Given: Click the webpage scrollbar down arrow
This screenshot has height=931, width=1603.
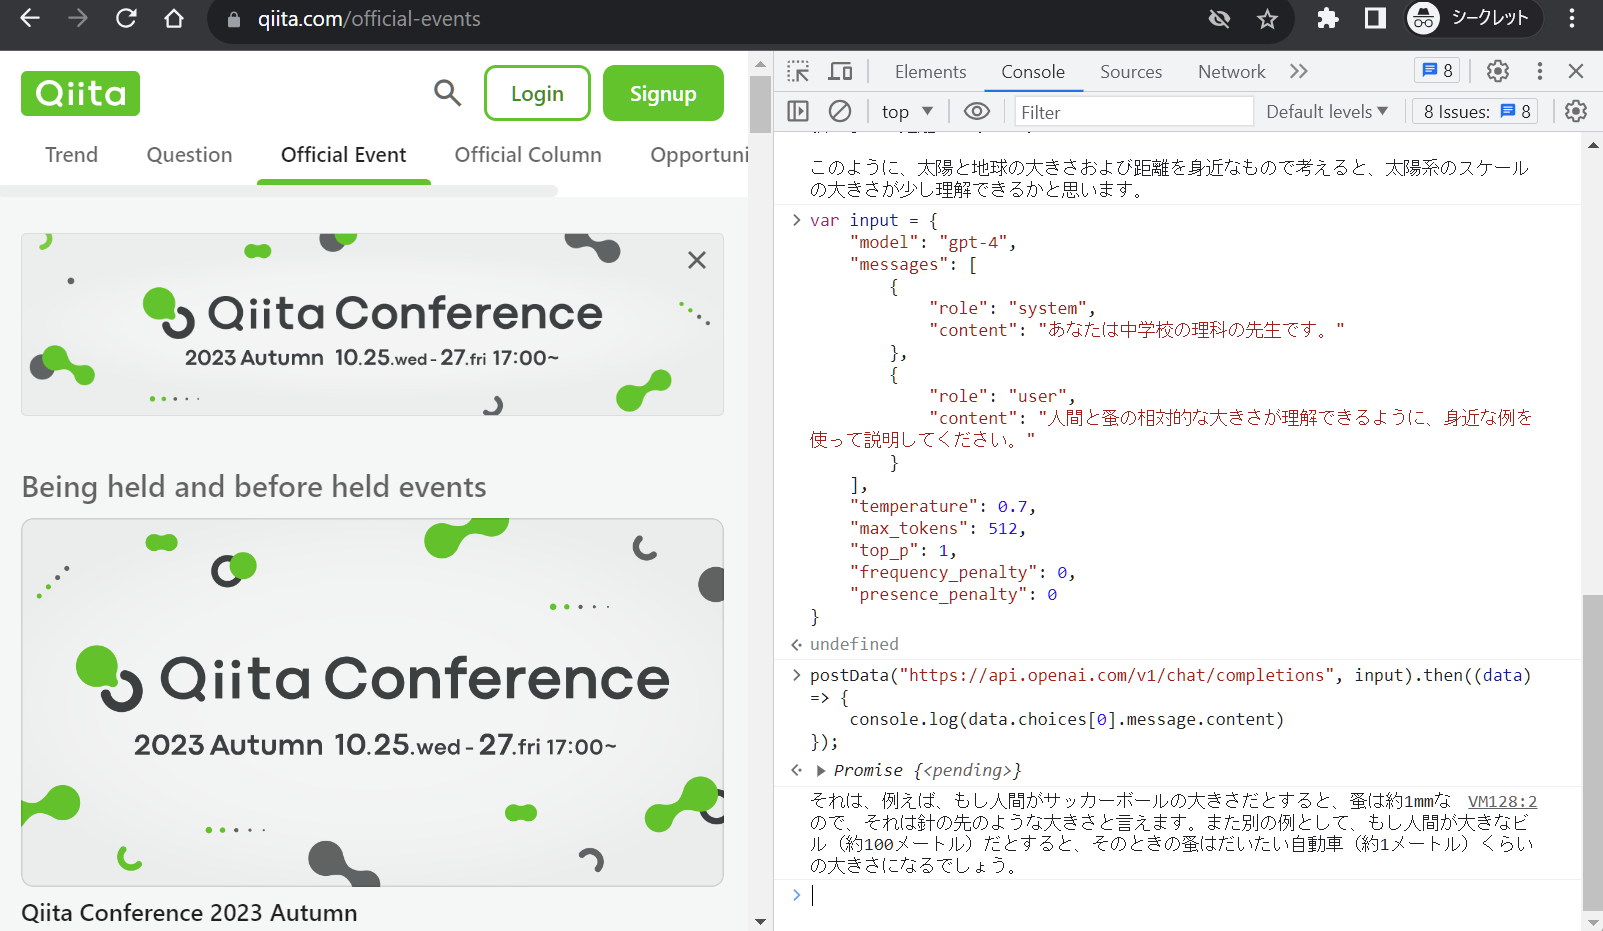Looking at the screenshot, I should (760, 921).
